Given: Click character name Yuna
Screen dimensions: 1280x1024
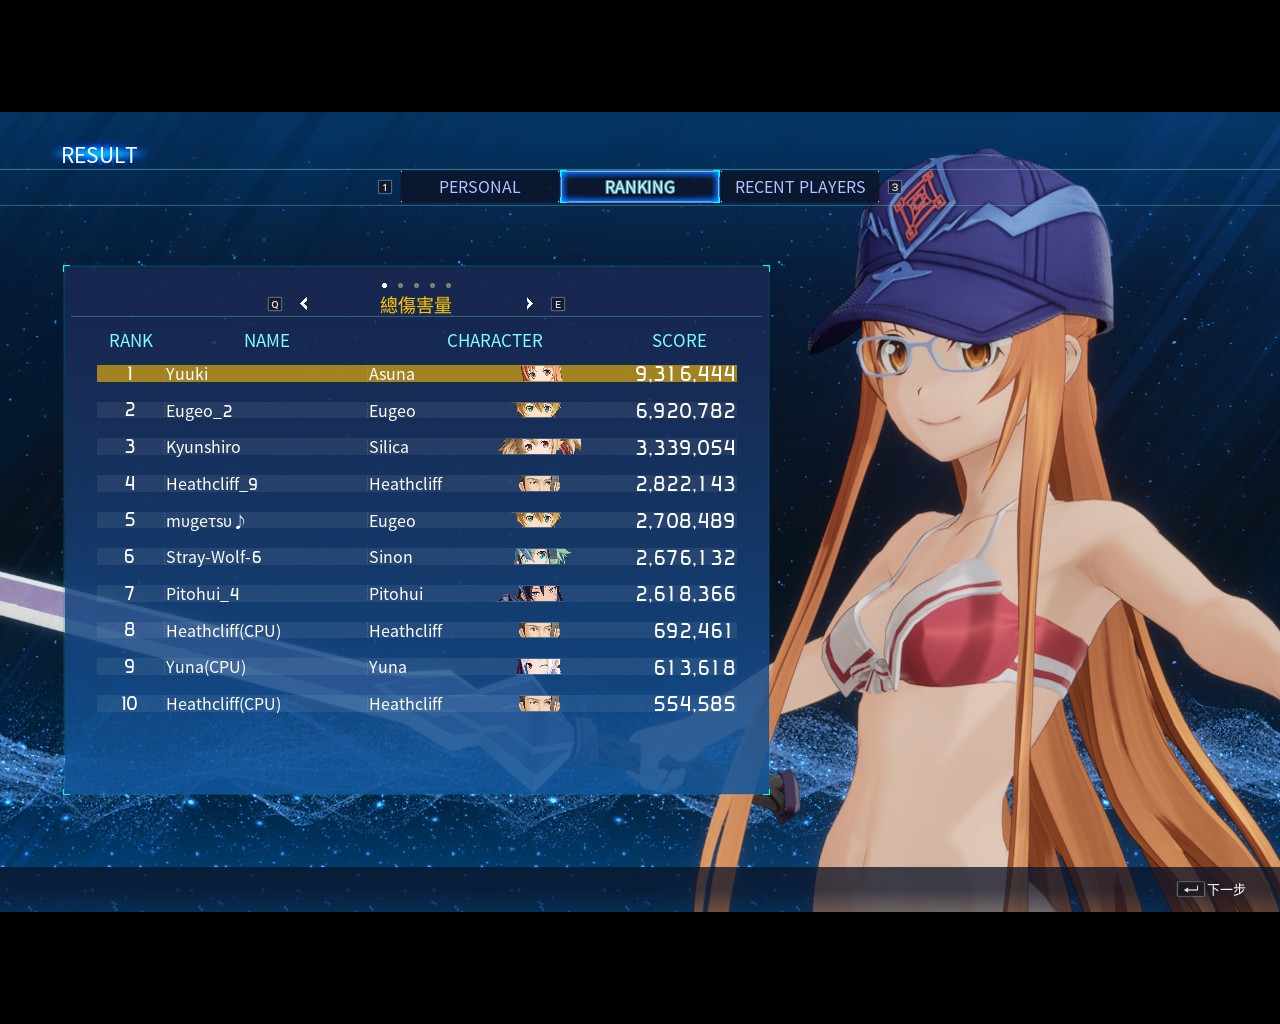Looking at the screenshot, I should 388,667.
